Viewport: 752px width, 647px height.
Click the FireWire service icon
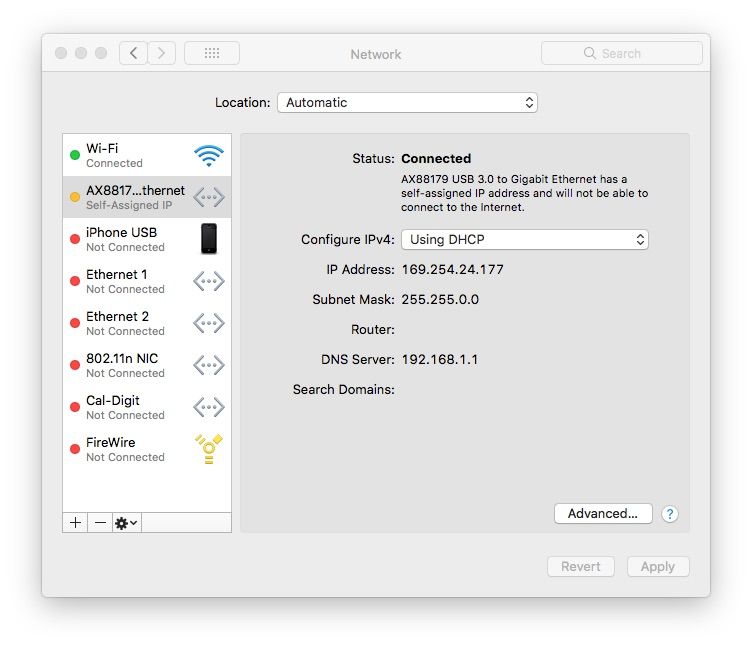208,449
